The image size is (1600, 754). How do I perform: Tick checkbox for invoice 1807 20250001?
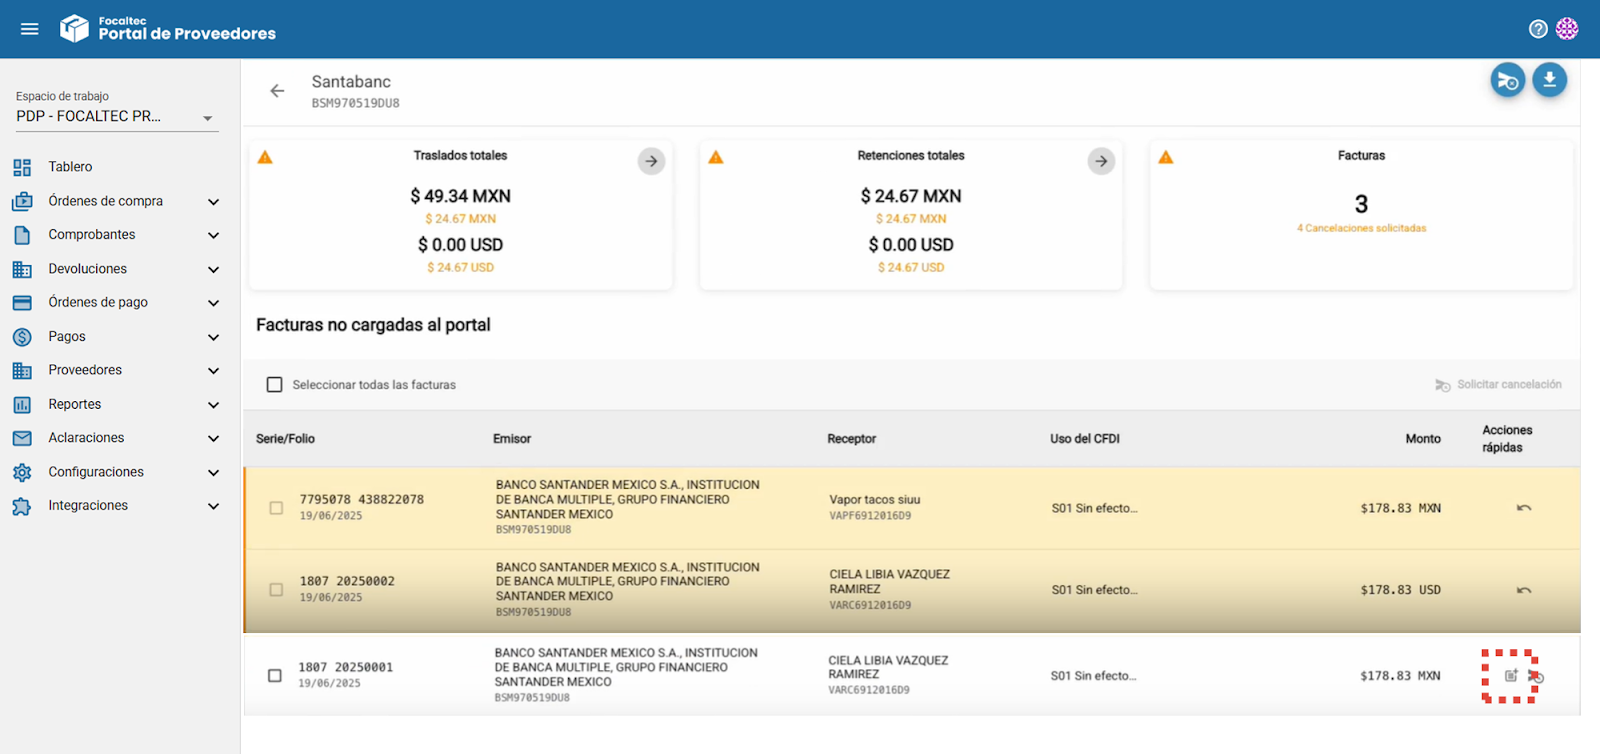click(x=275, y=676)
